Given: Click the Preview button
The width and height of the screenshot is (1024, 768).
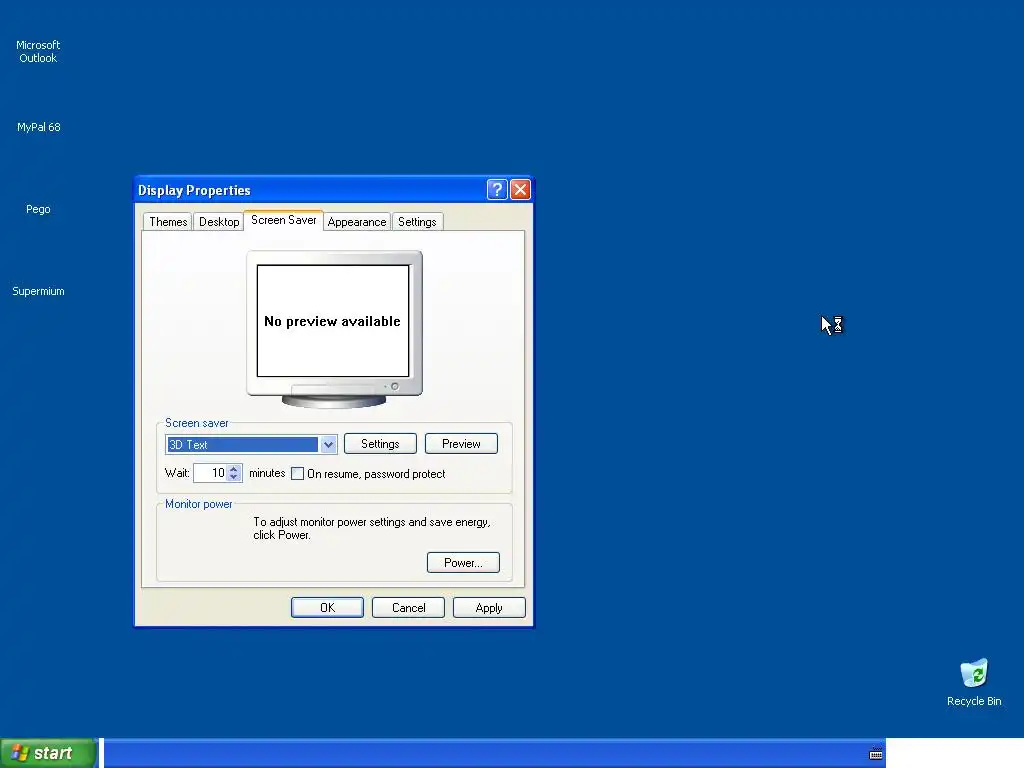Looking at the screenshot, I should (461, 443).
